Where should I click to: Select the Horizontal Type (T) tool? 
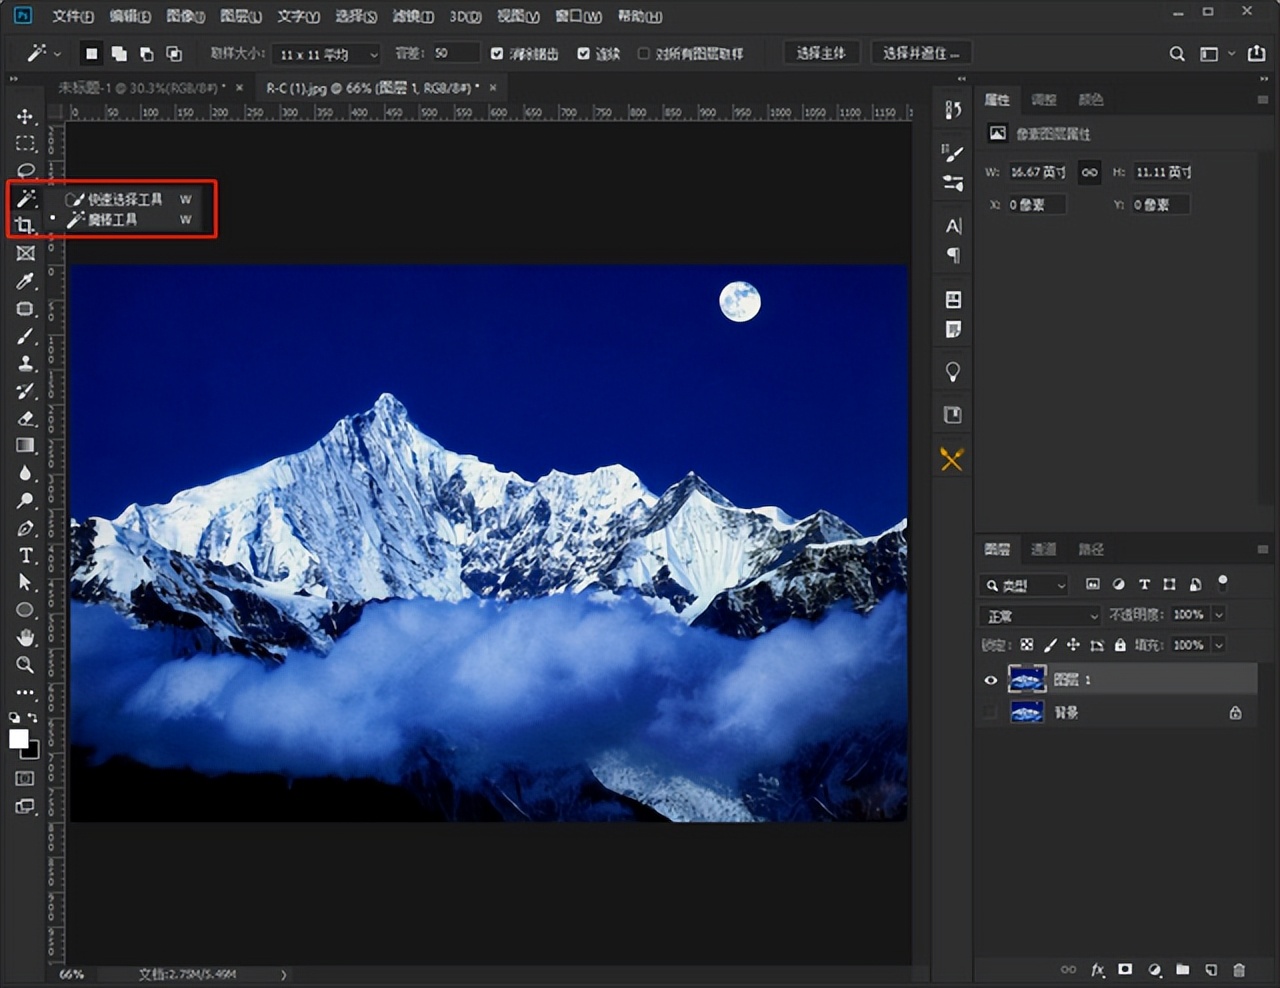25,555
